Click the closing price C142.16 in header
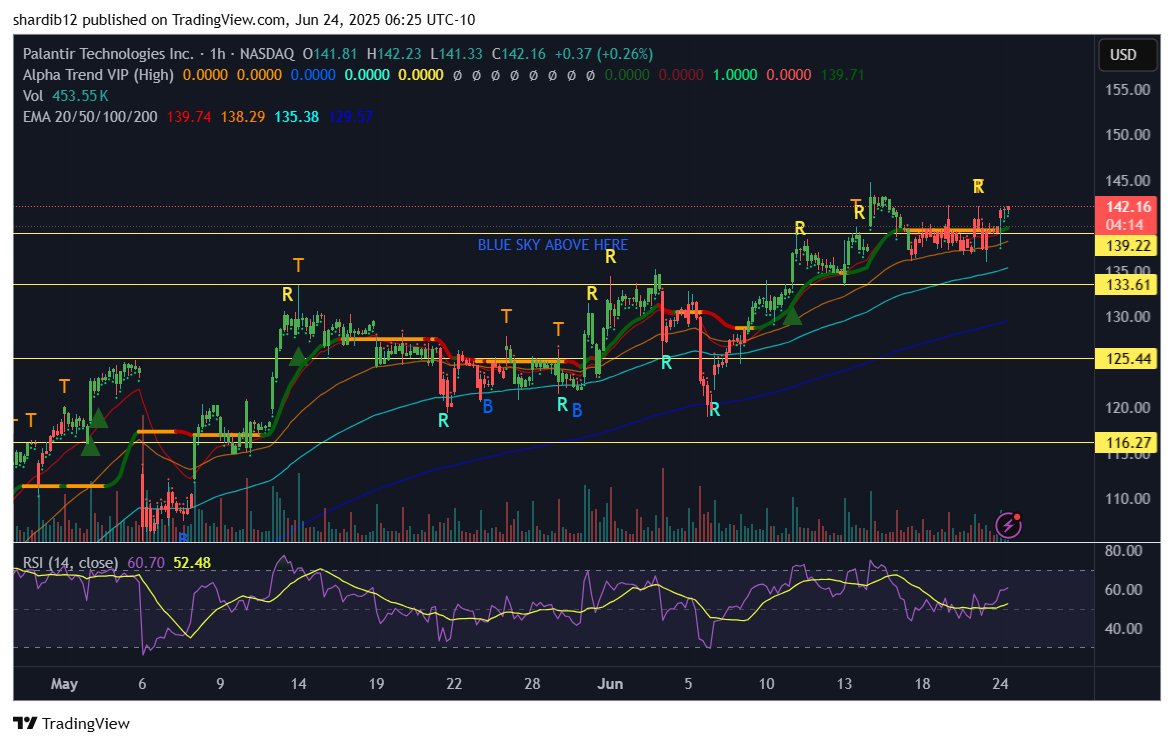Screen dimensions: 1174x745 pyautogui.click(x=519, y=54)
